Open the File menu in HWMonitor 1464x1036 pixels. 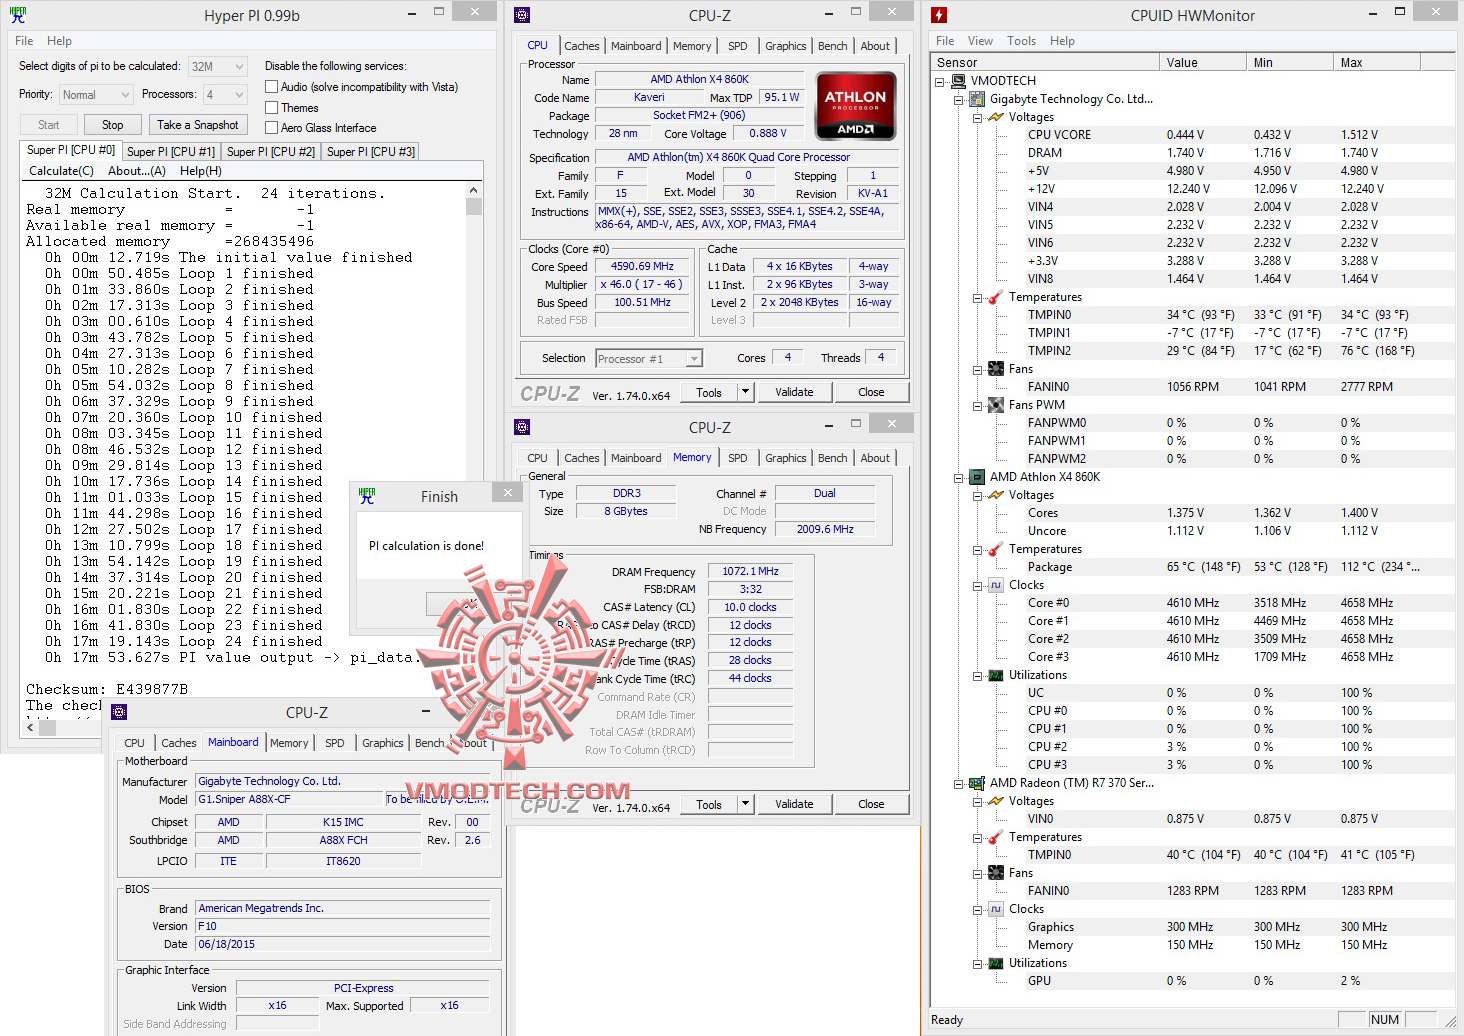point(945,41)
